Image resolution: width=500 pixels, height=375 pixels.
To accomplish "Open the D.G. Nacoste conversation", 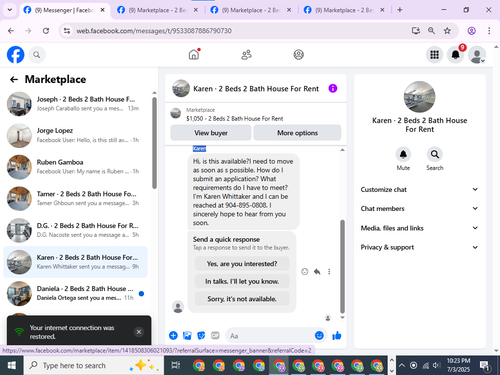I will [75, 230].
